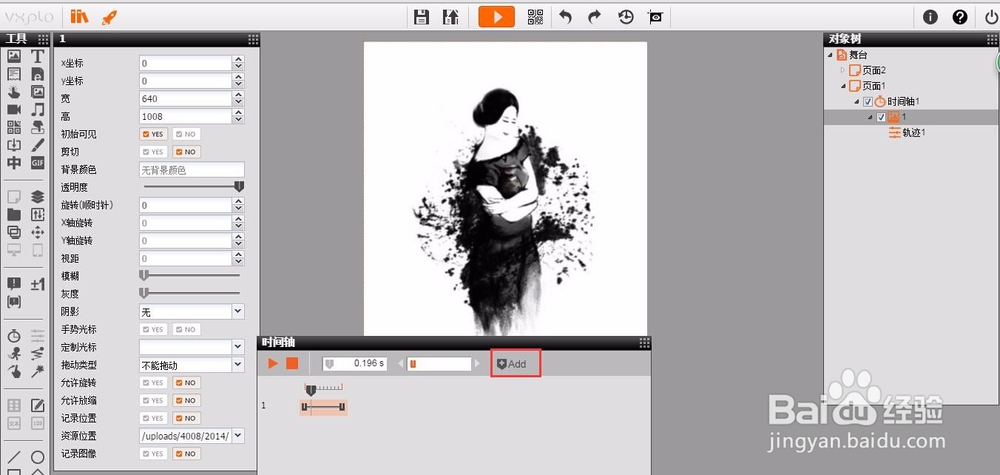Screen dimensions: 1000x475
Task: Collapse the 时间轴1 tree node
Action: pos(857,102)
